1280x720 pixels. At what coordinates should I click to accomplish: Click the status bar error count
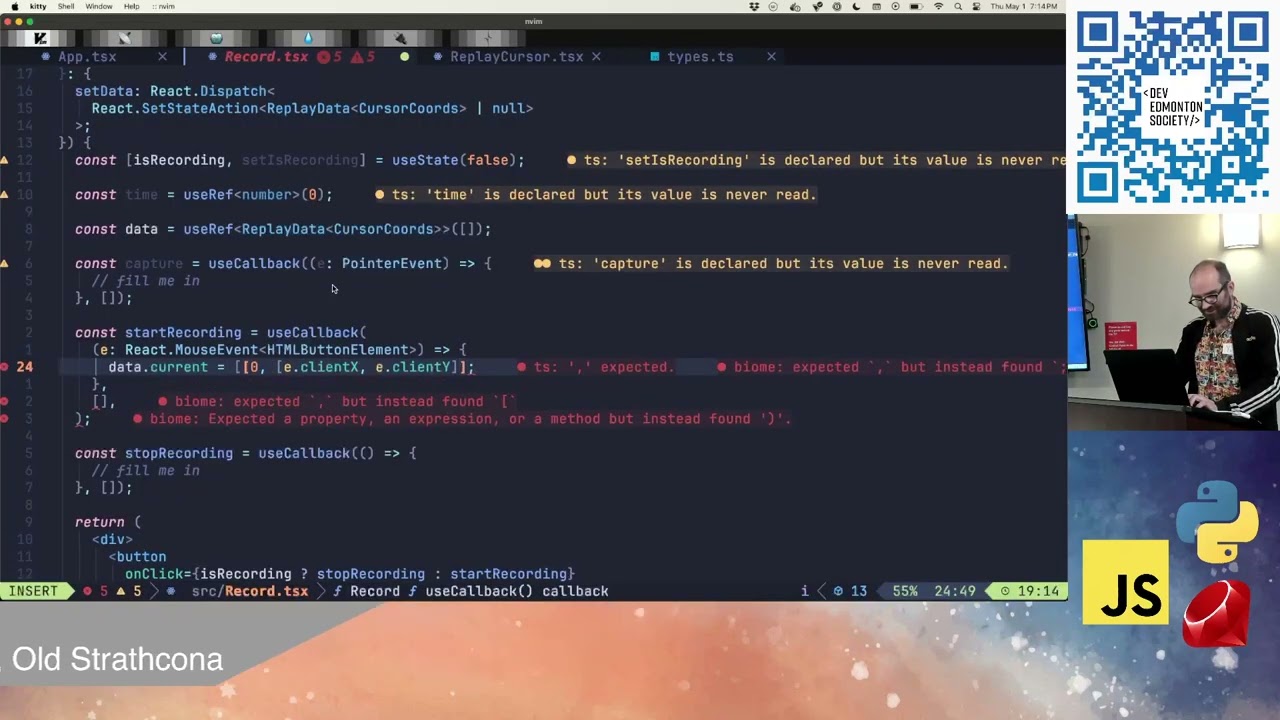point(95,591)
